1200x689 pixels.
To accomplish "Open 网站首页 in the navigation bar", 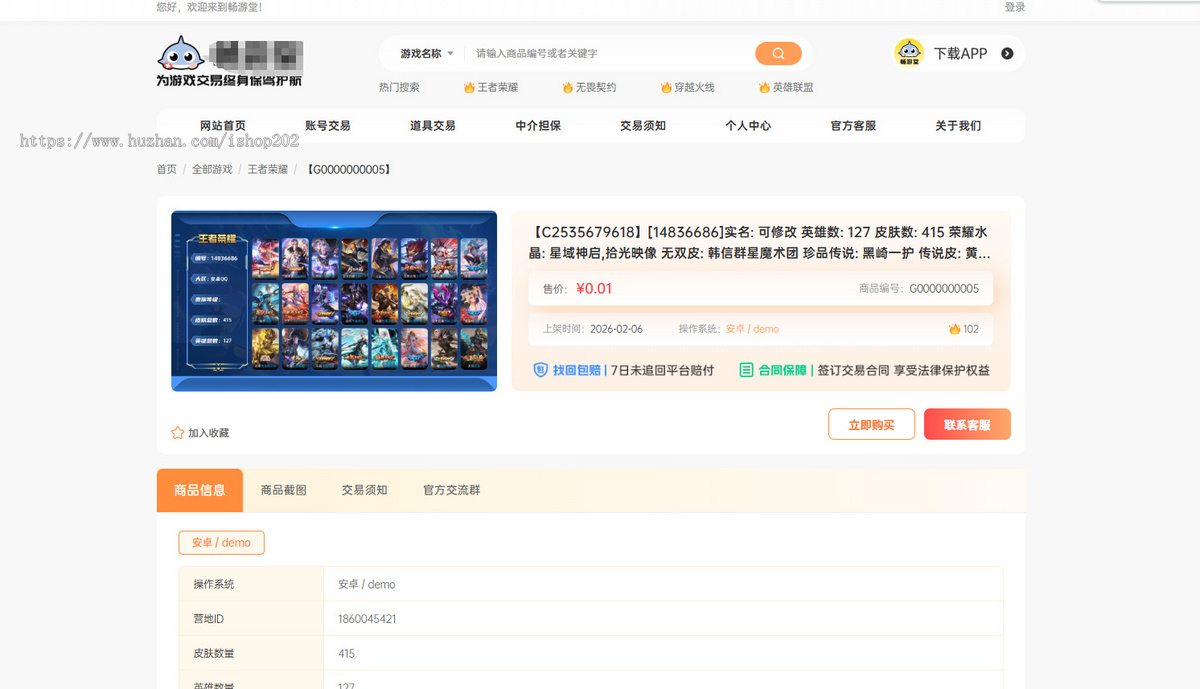I will [222, 126].
